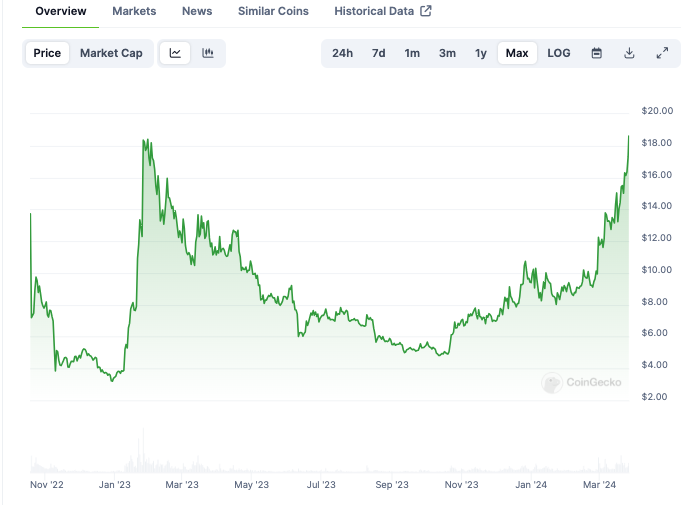Set chart range to 7d
Viewport: 688px width, 505px height.
(378, 53)
